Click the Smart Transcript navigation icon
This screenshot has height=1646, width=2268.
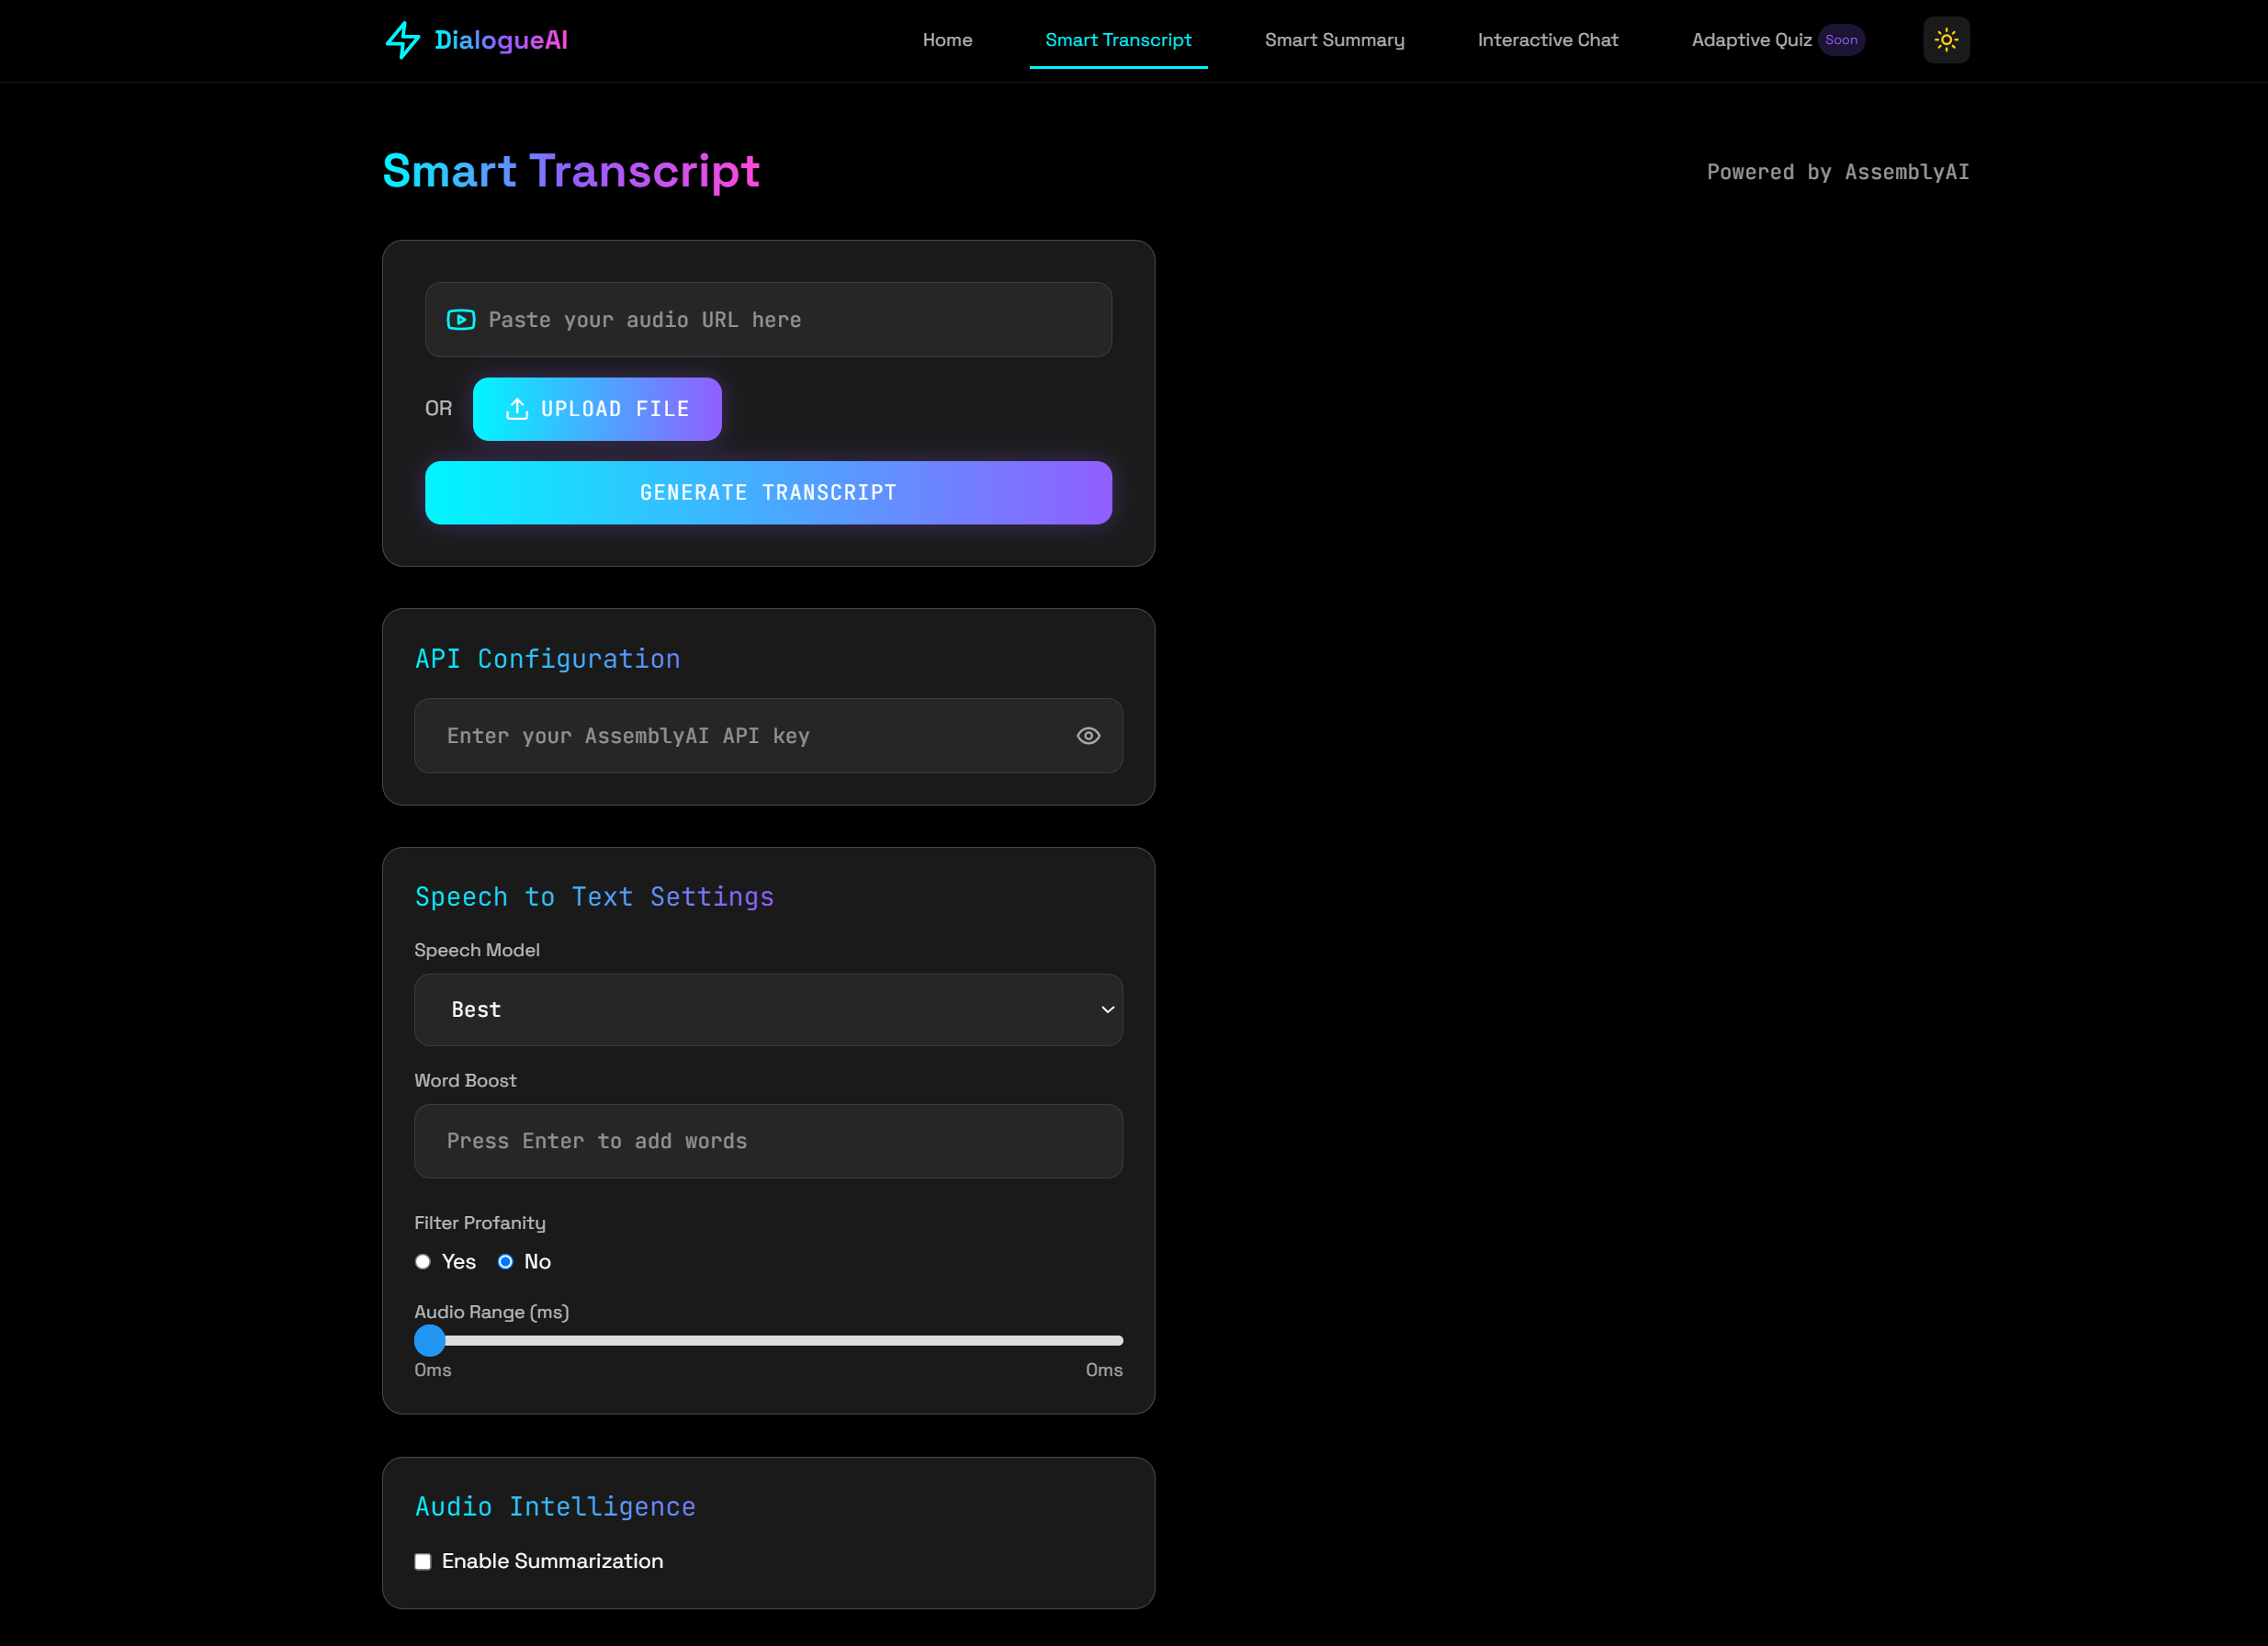tap(1118, 39)
